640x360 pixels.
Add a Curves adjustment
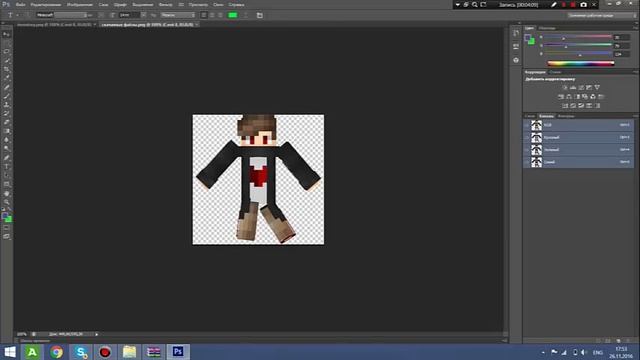pos(581,88)
